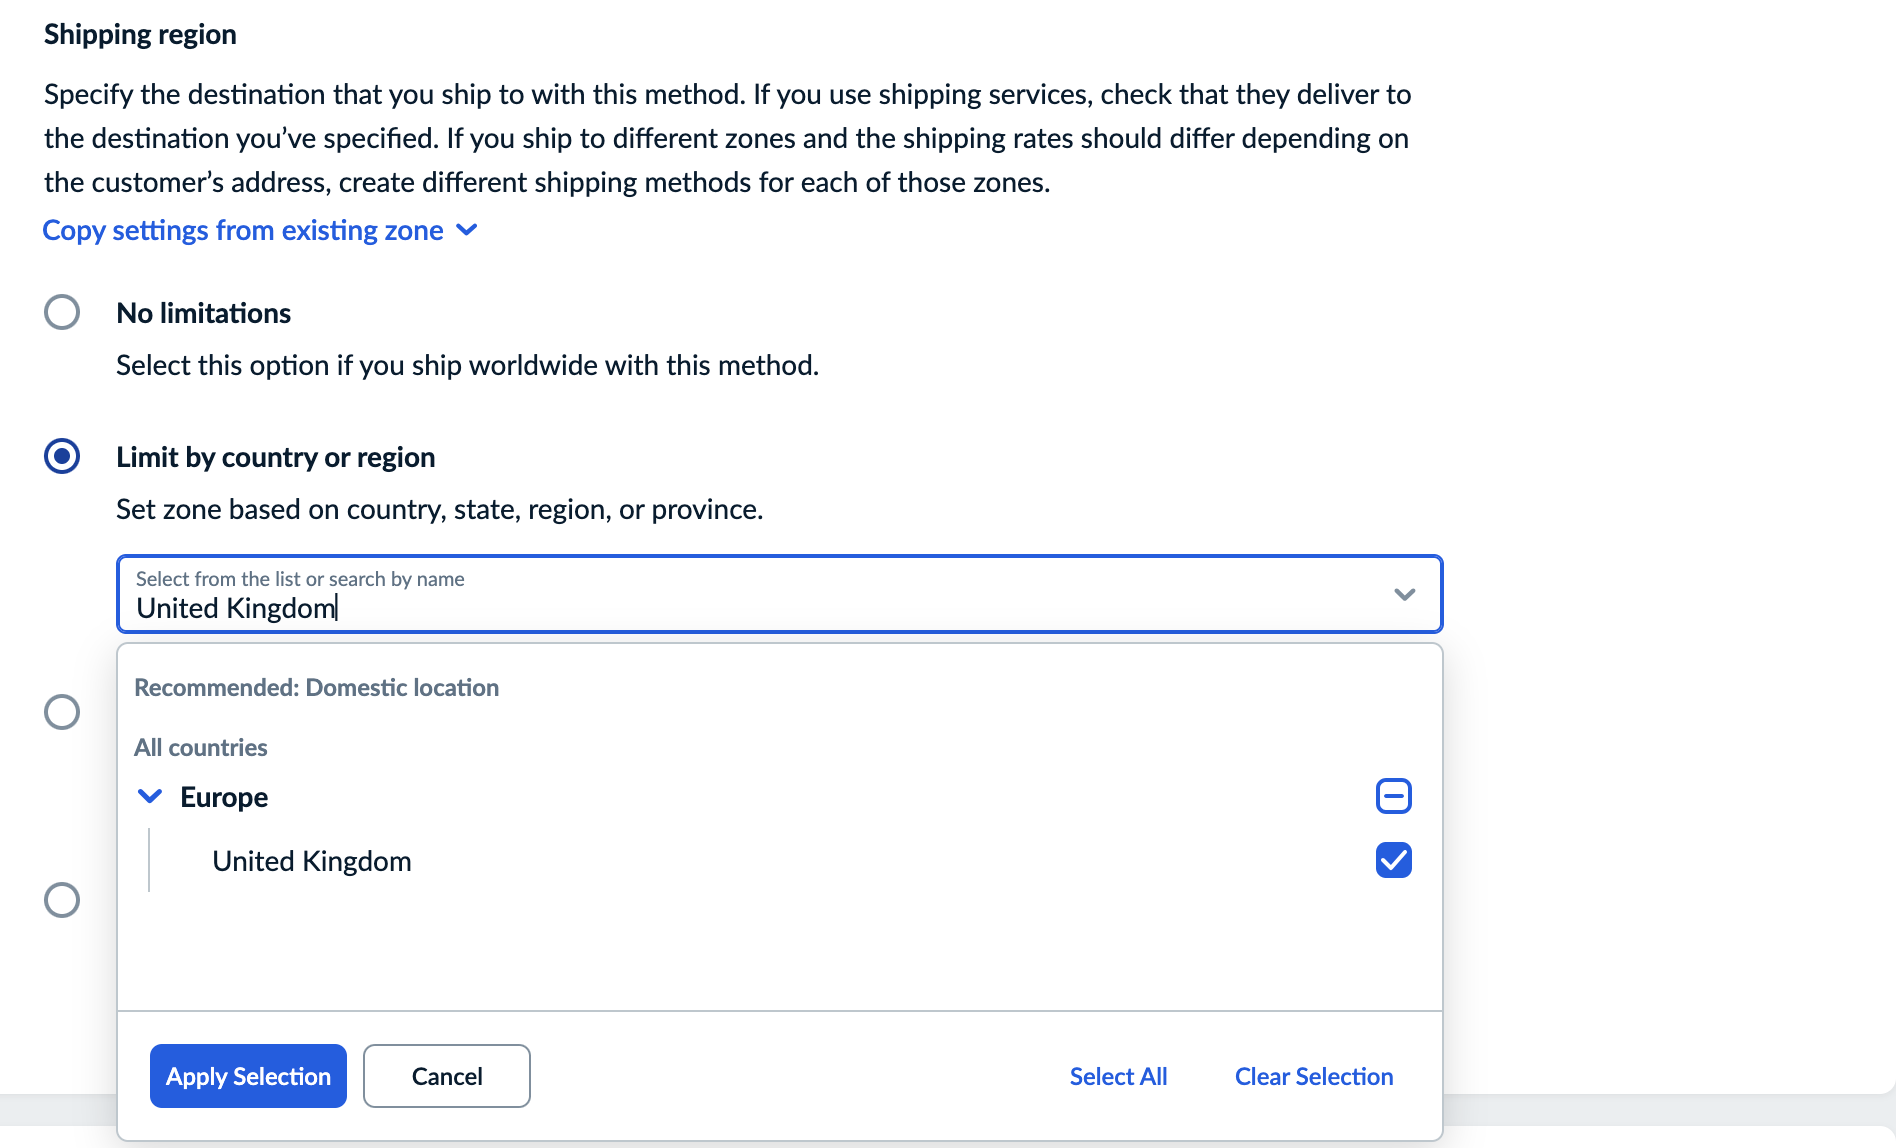1896x1148 pixels.
Task: Select the No limitations radio button
Action: point(62,312)
